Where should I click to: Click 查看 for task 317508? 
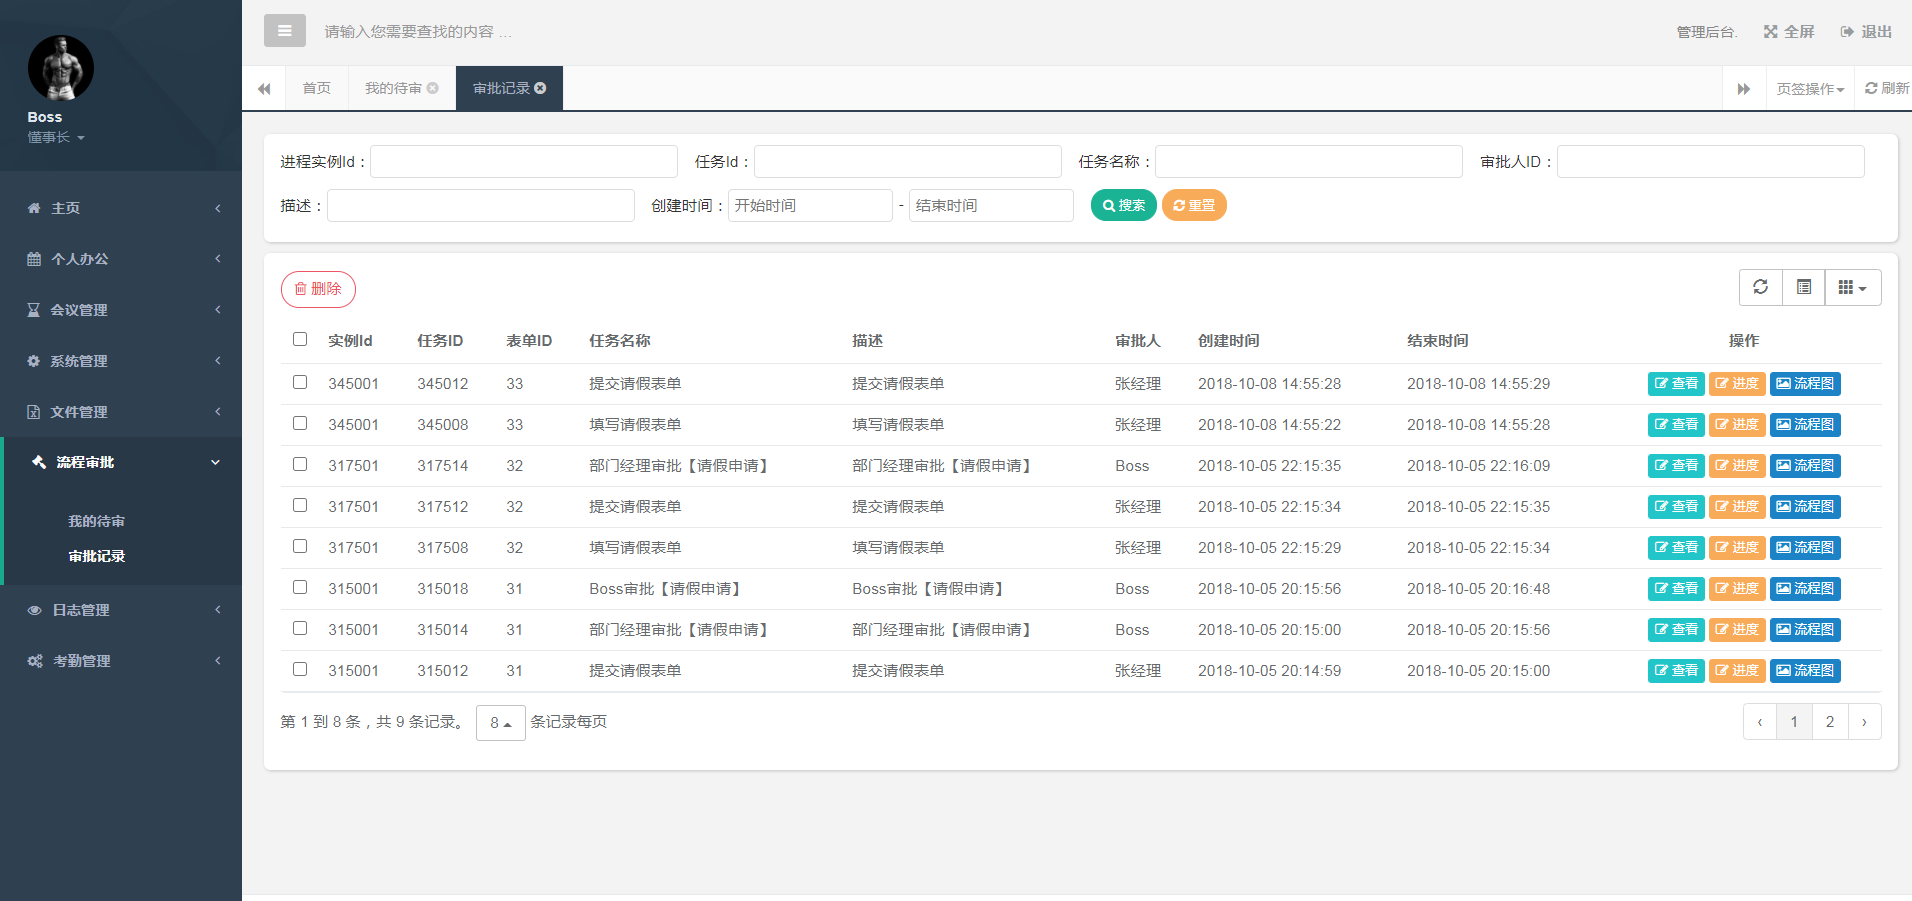(1676, 548)
